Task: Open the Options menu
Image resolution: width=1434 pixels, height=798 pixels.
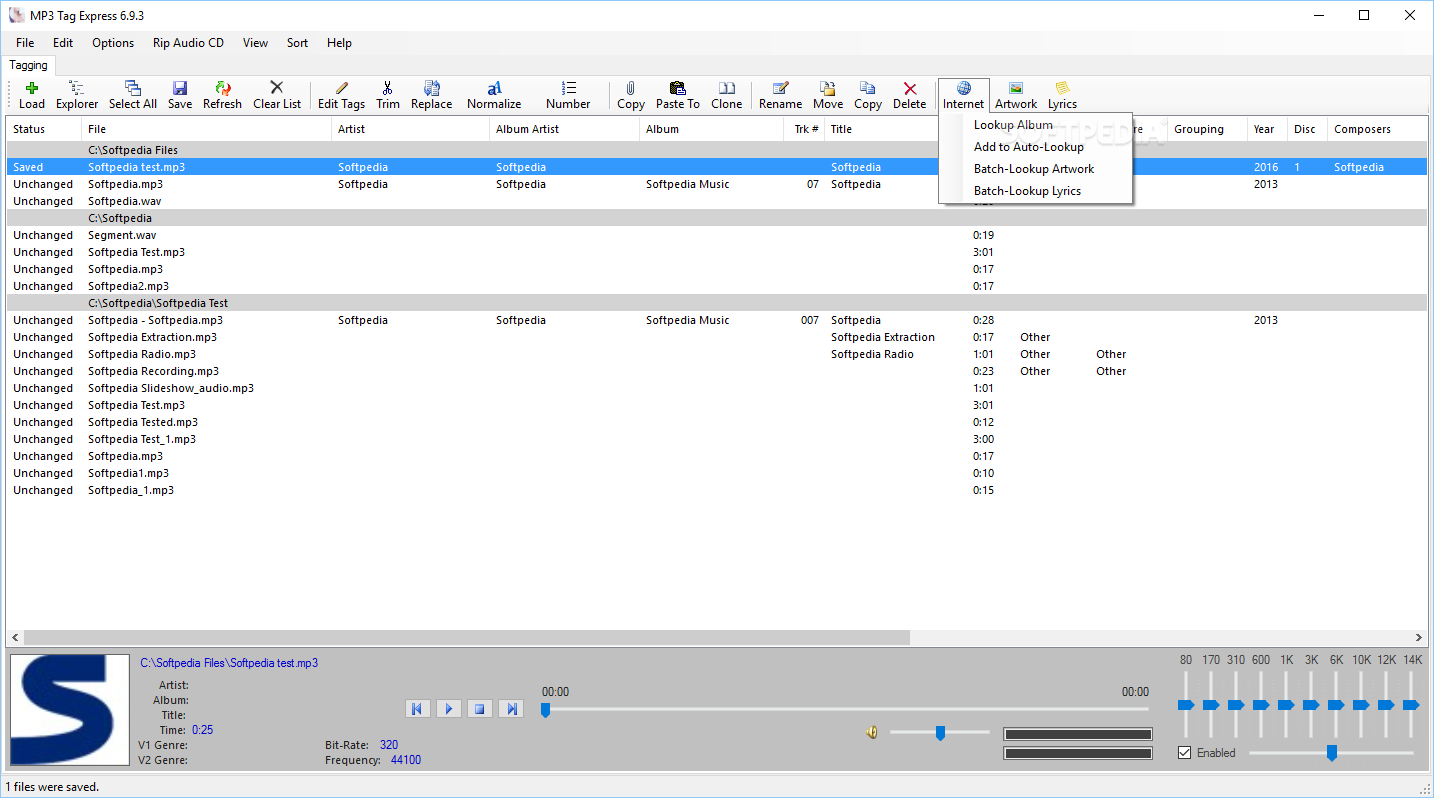Action: click(113, 43)
